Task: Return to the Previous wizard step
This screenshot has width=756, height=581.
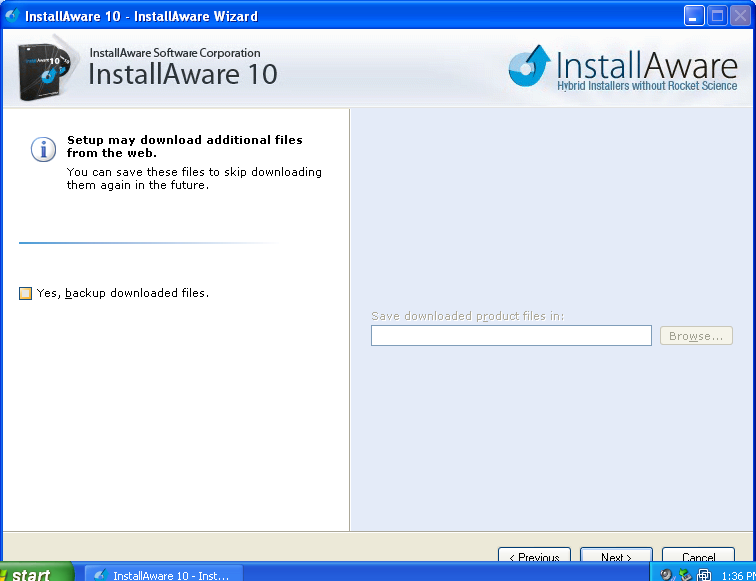Action: pos(534,554)
